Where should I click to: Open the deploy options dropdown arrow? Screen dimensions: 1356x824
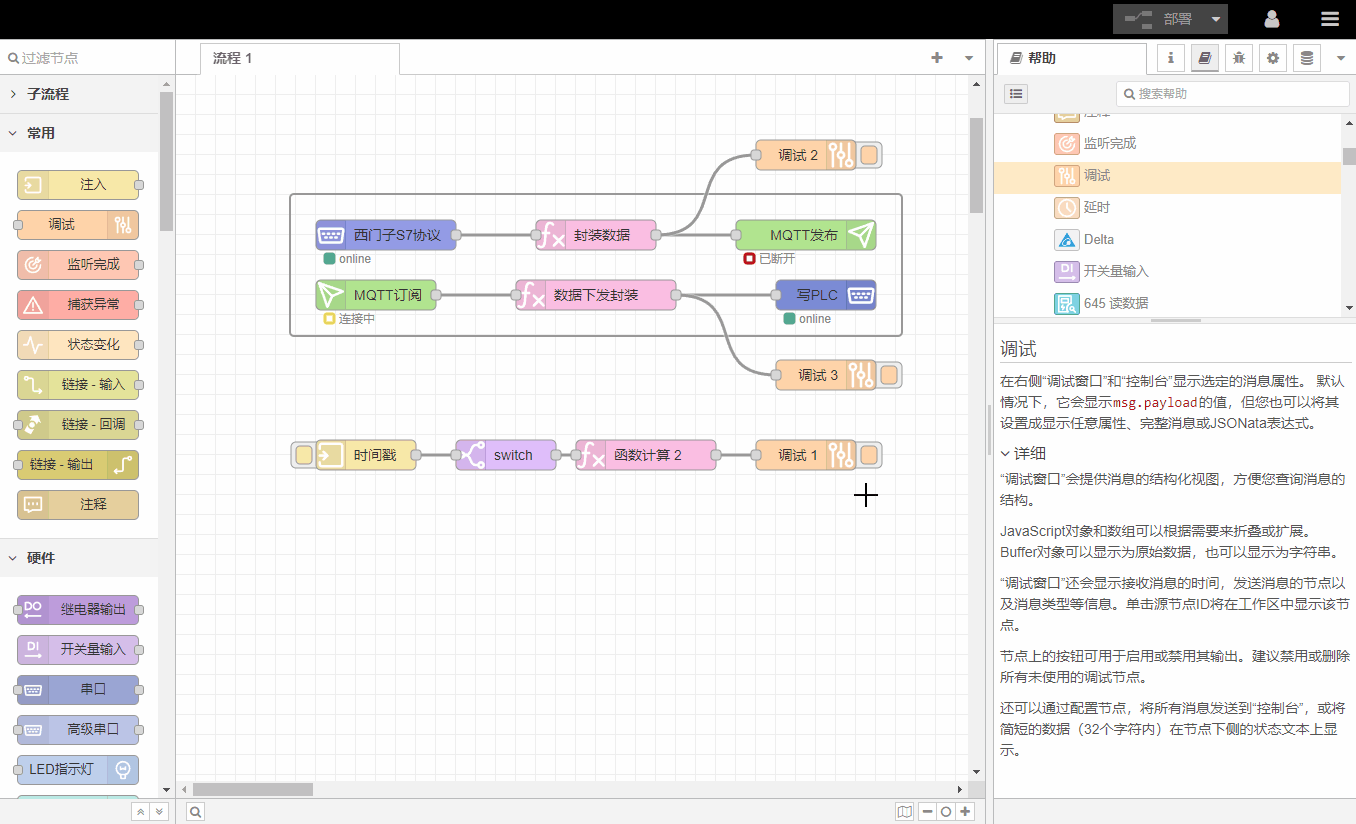pyautogui.click(x=1215, y=19)
